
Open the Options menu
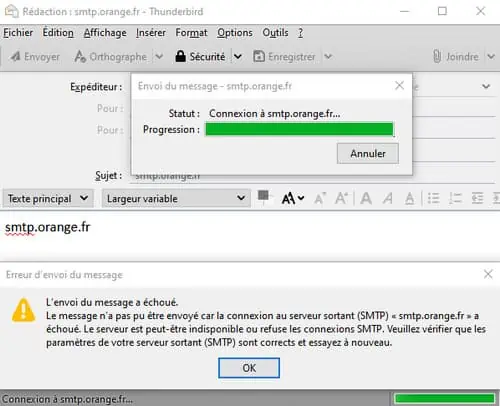coord(235,33)
